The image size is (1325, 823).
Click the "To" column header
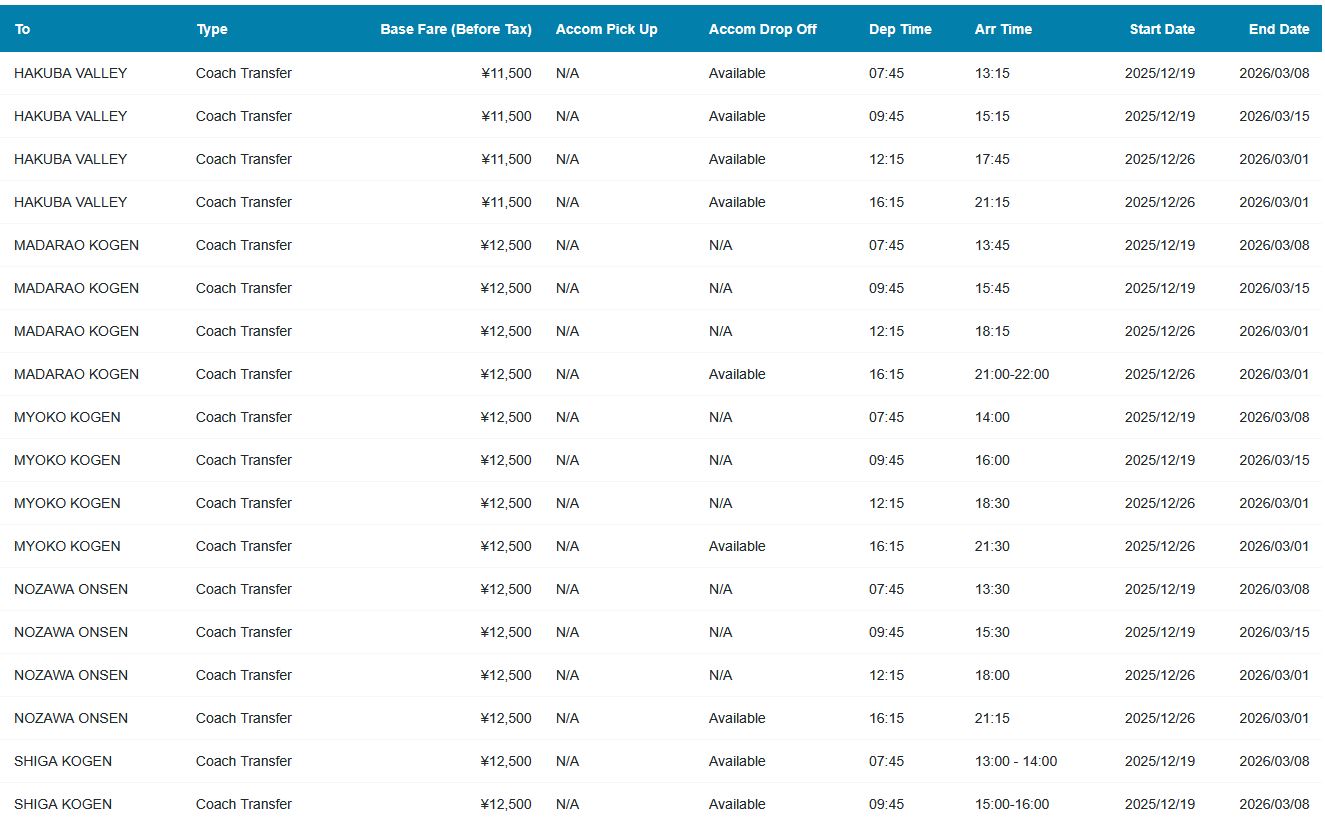point(22,29)
